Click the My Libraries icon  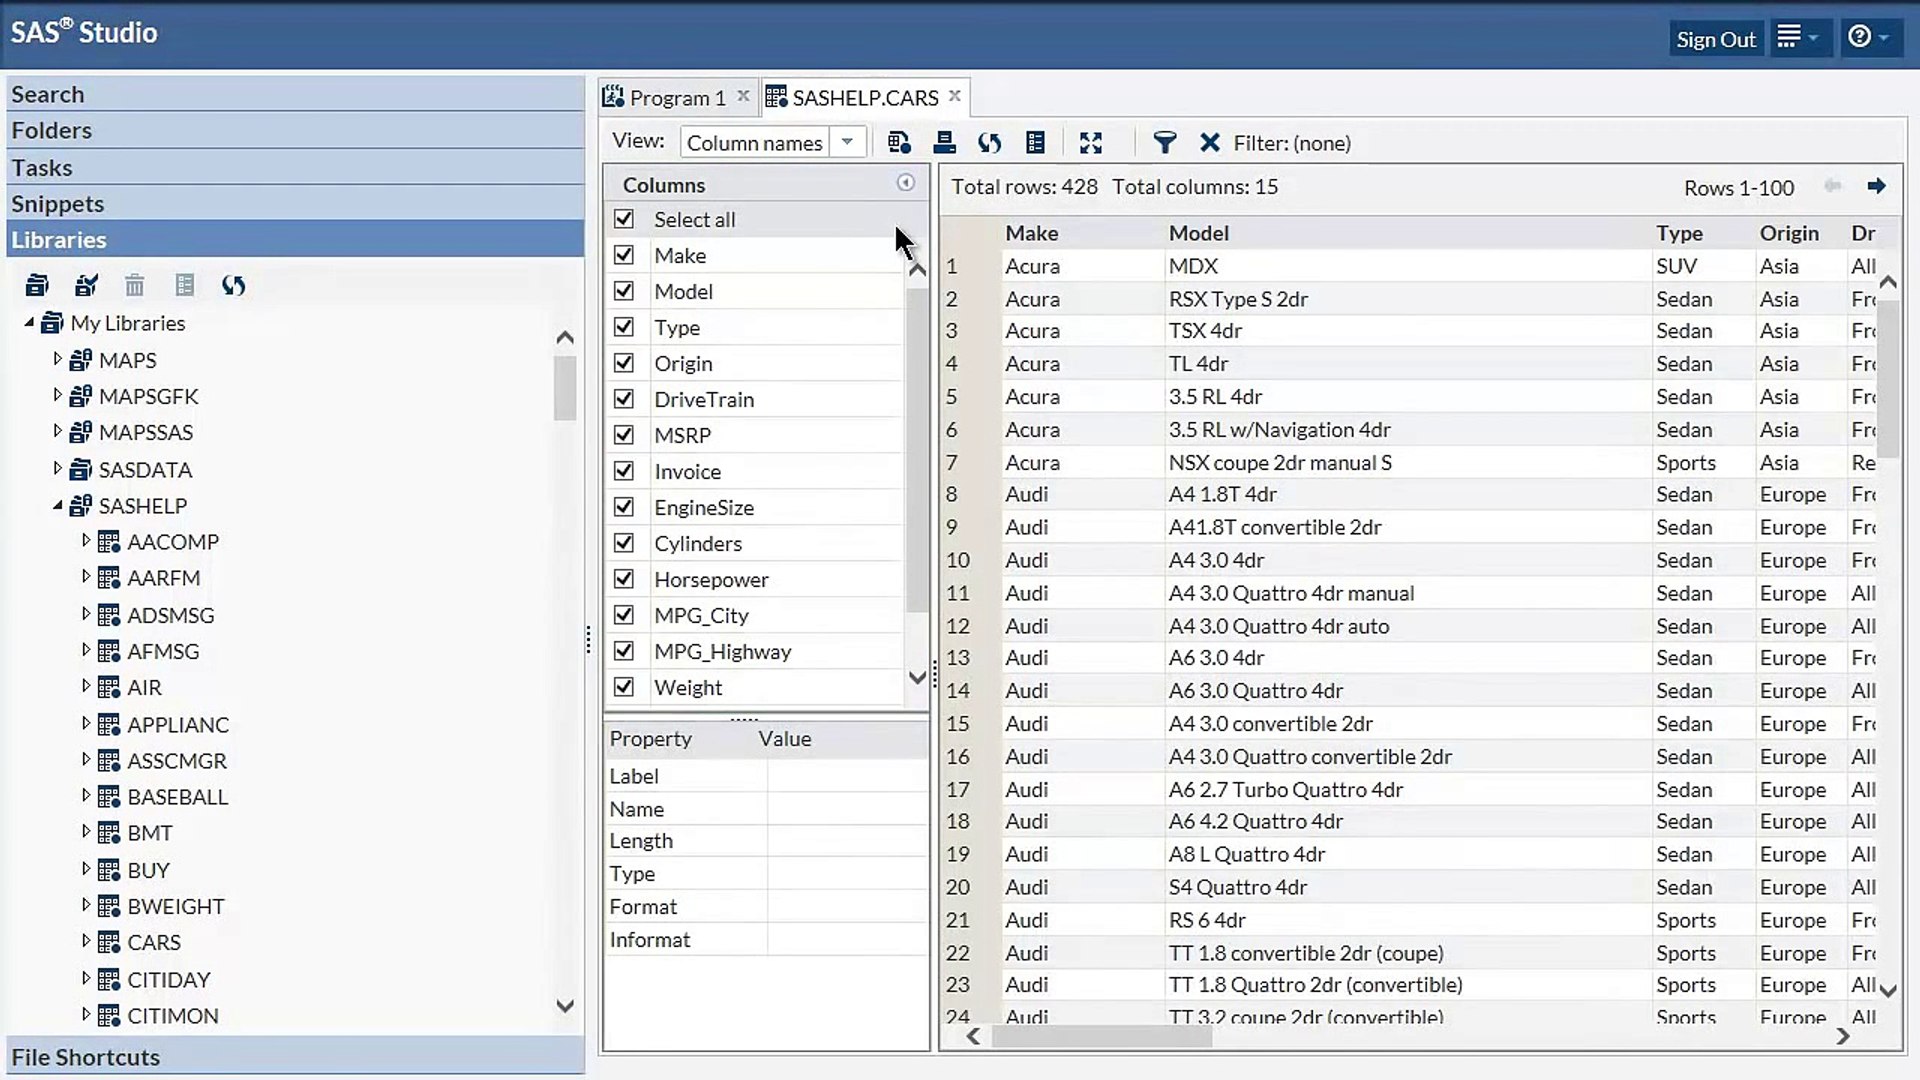52,323
